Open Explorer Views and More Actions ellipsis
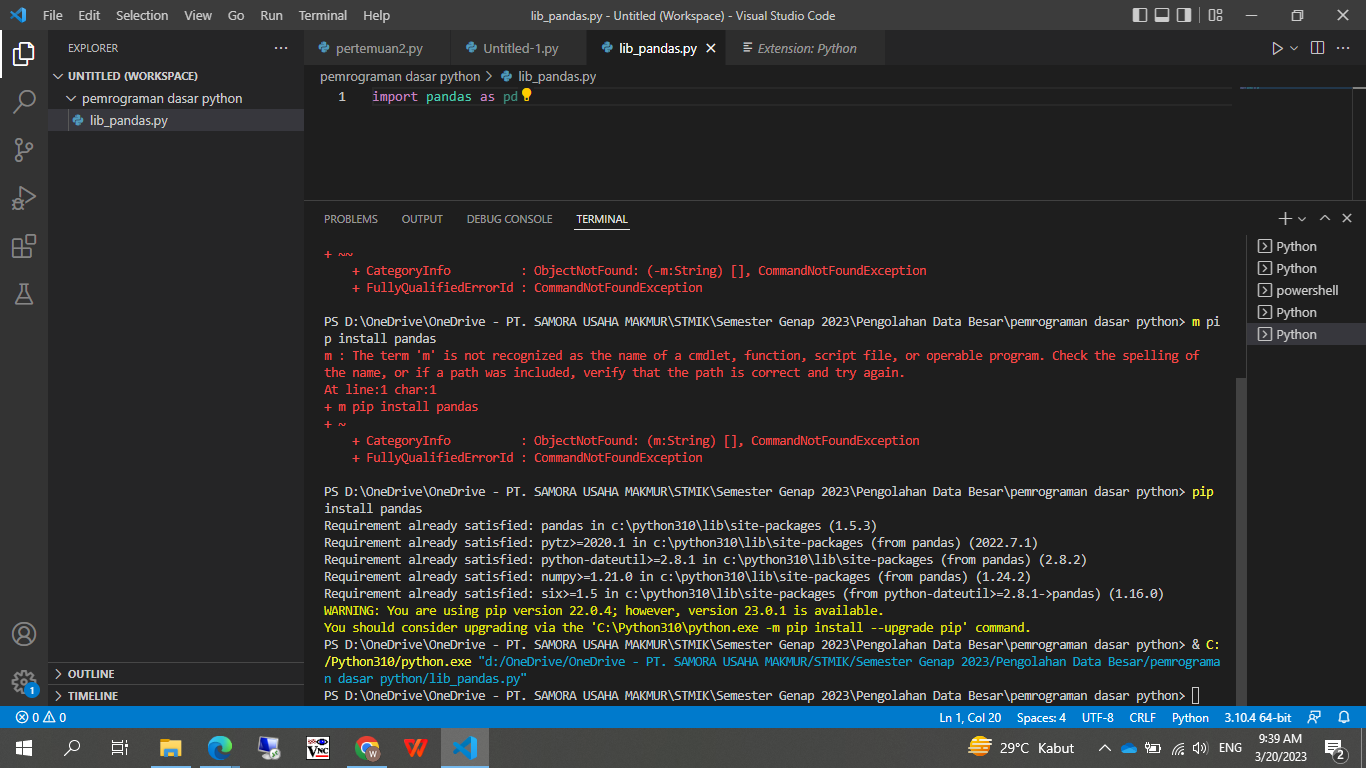This screenshot has width=1366, height=768. pyautogui.click(x=281, y=48)
